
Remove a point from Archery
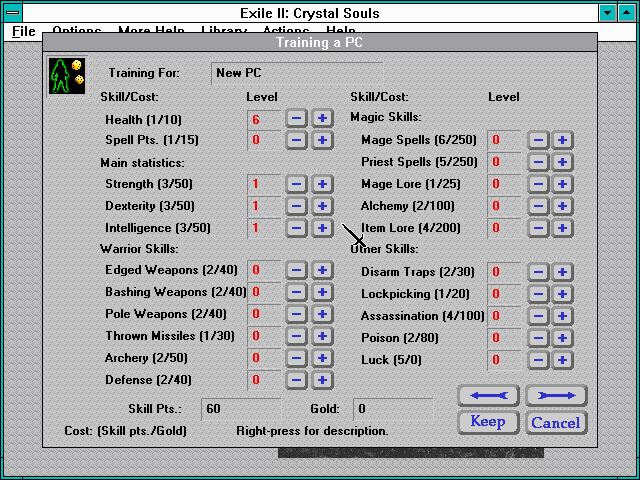pyautogui.click(x=296, y=358)
